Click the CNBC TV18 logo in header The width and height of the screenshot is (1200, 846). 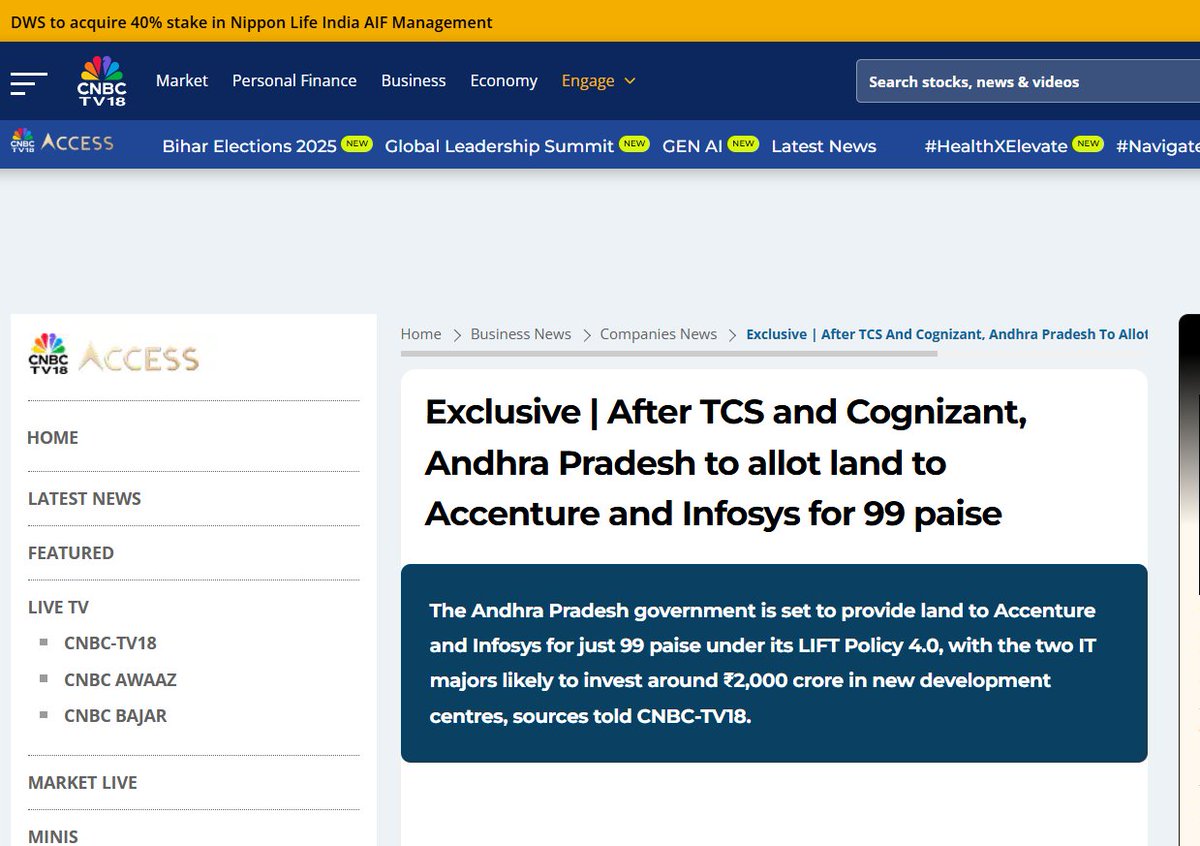coord(102,82)
